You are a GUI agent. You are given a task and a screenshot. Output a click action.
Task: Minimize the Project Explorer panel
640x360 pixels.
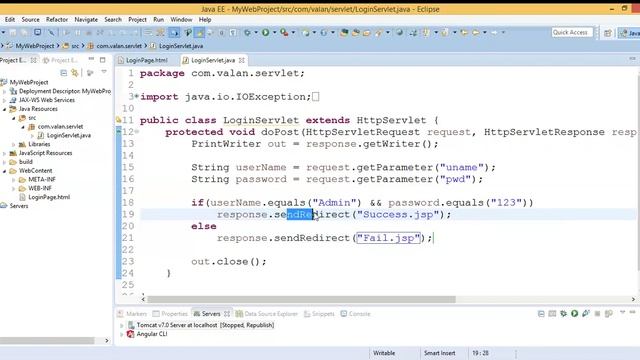tap(91, 60)
